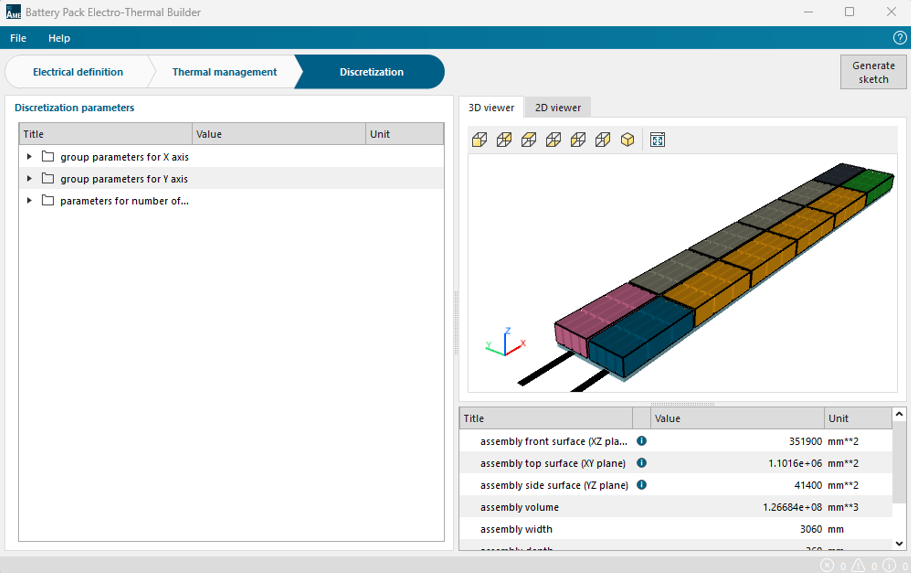
Task: Expand group parameters for X axis
Action: coord(30,157)
